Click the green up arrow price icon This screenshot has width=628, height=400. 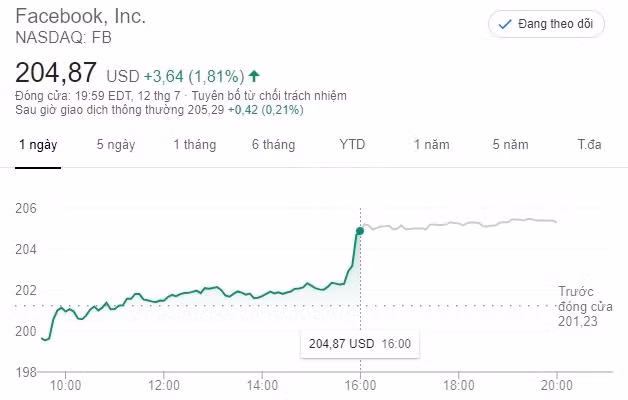[x=254, y=76]
